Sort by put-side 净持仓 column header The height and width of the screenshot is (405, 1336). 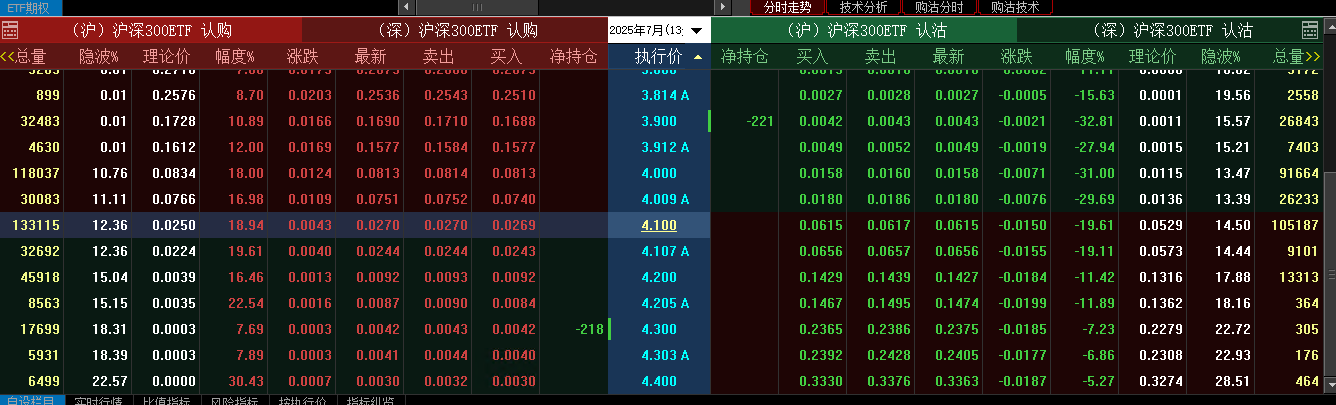pos(745,57)
